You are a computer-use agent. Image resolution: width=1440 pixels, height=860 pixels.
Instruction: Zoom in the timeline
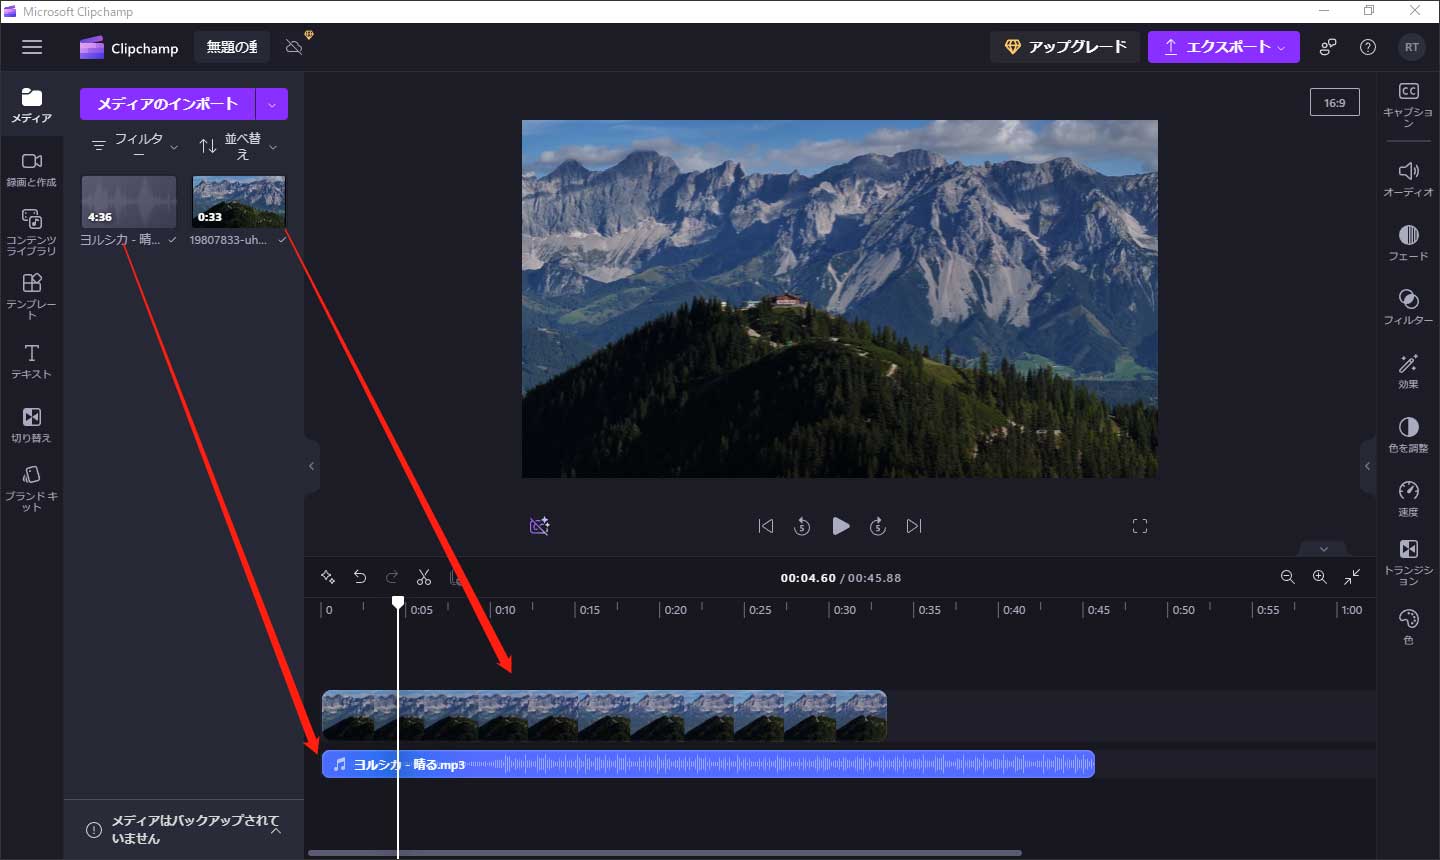1320,577
